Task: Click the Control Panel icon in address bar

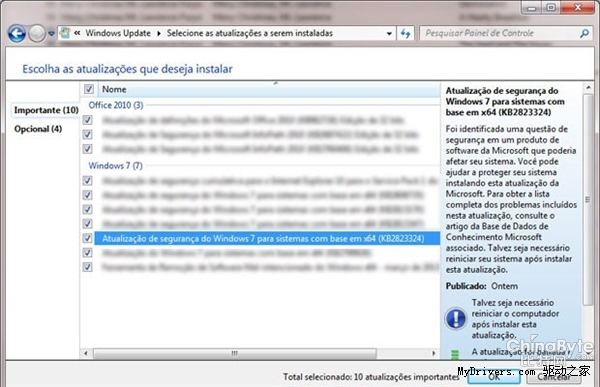Action: coord(65,33)
